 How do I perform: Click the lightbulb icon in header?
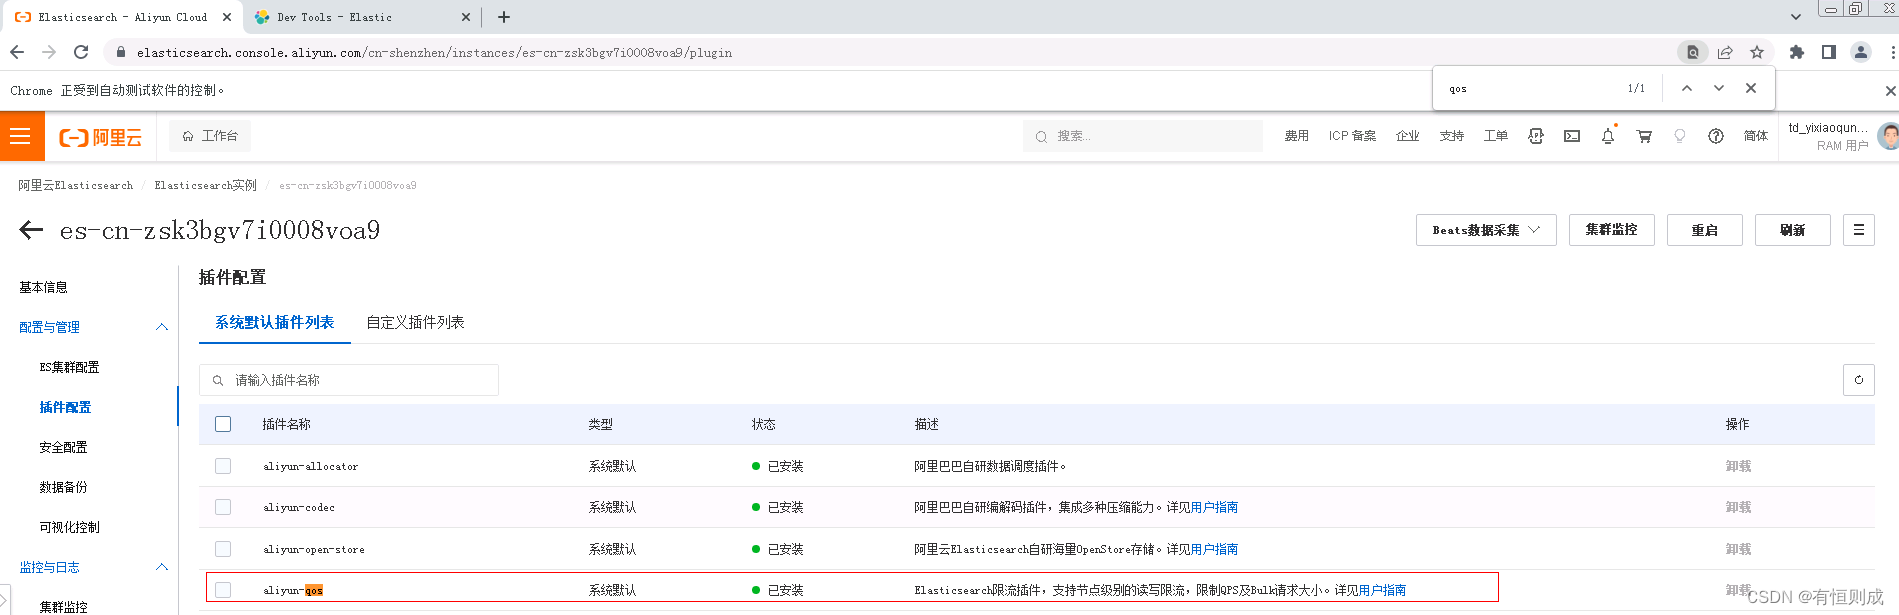[x=1680, y=136]
